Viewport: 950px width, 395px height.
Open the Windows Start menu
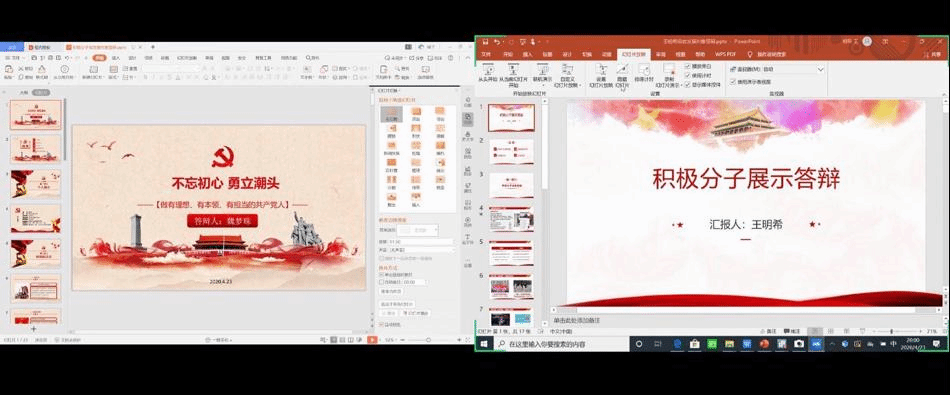[485, 344]
